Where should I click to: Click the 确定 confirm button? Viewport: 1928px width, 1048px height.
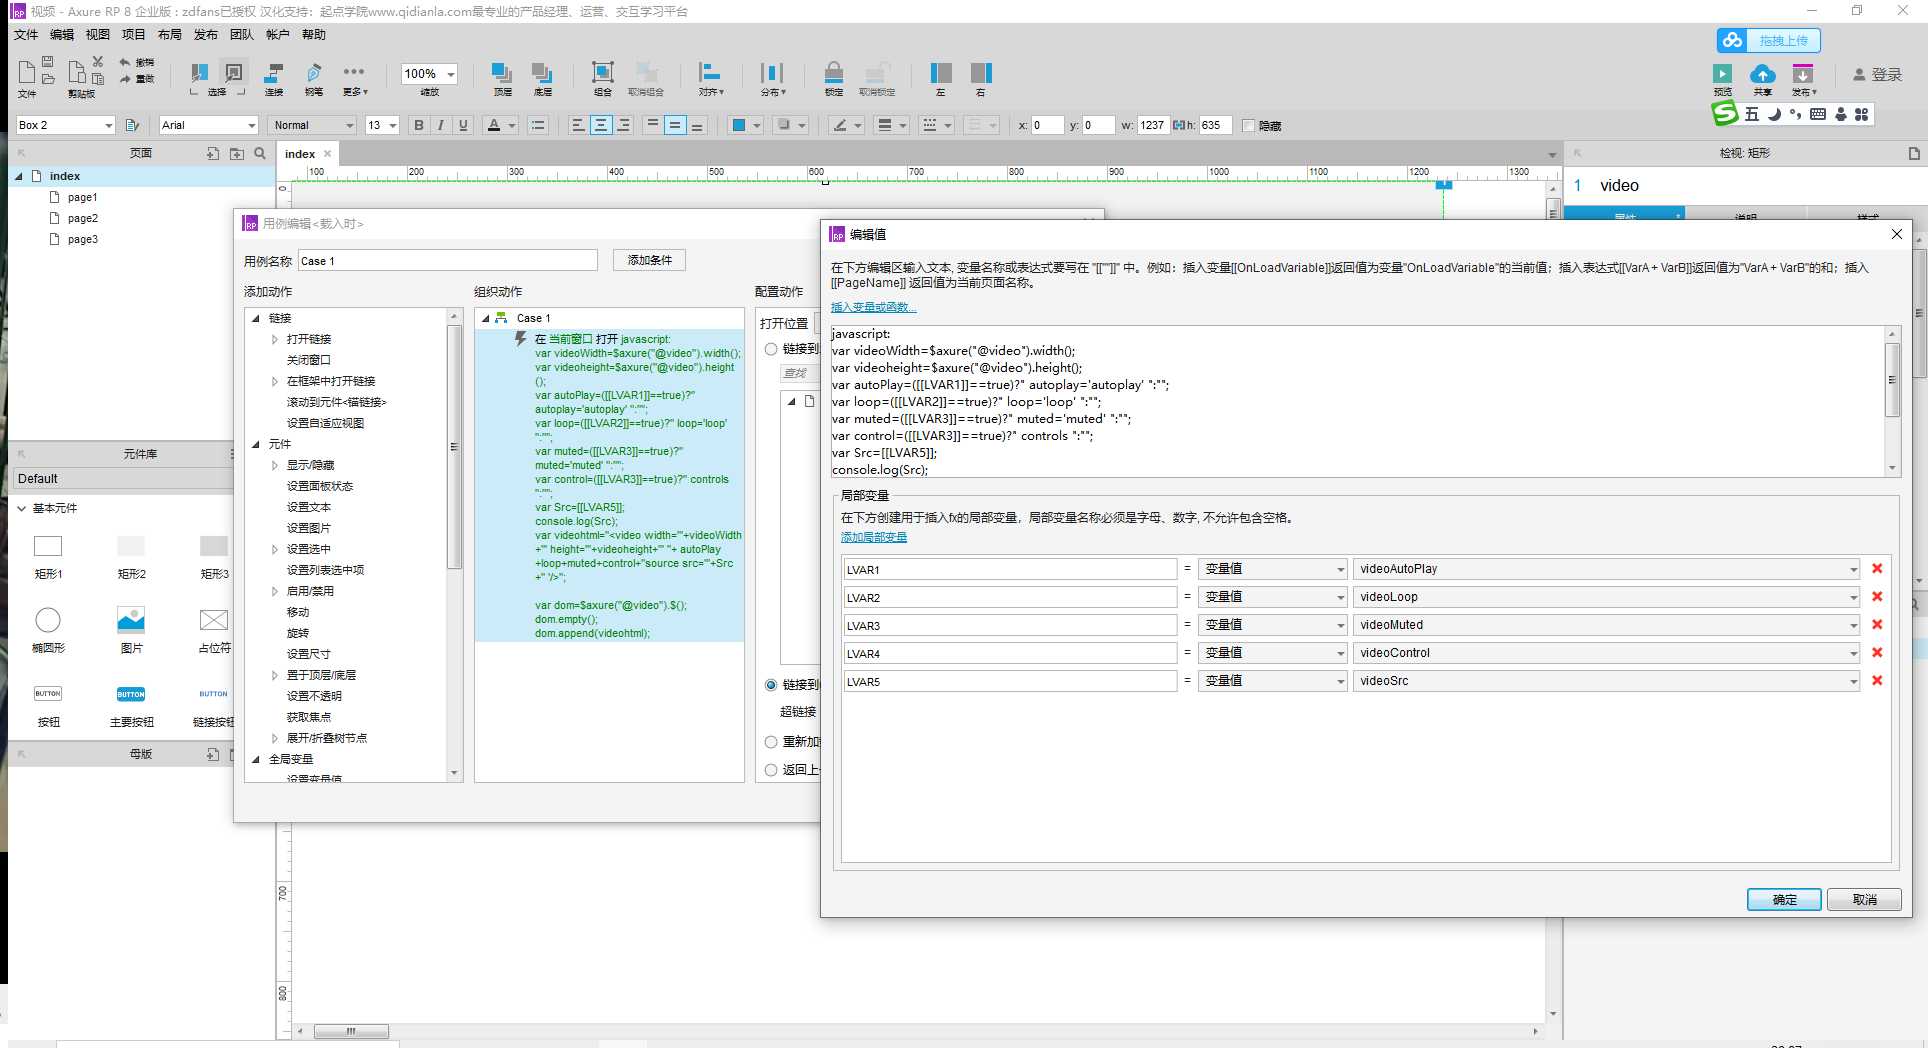pos(1783,900)
